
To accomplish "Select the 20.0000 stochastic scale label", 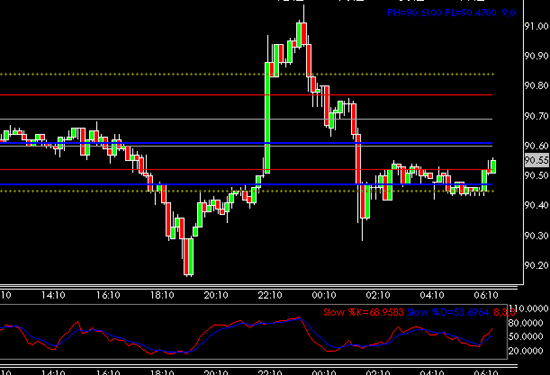I will [525, 350].
